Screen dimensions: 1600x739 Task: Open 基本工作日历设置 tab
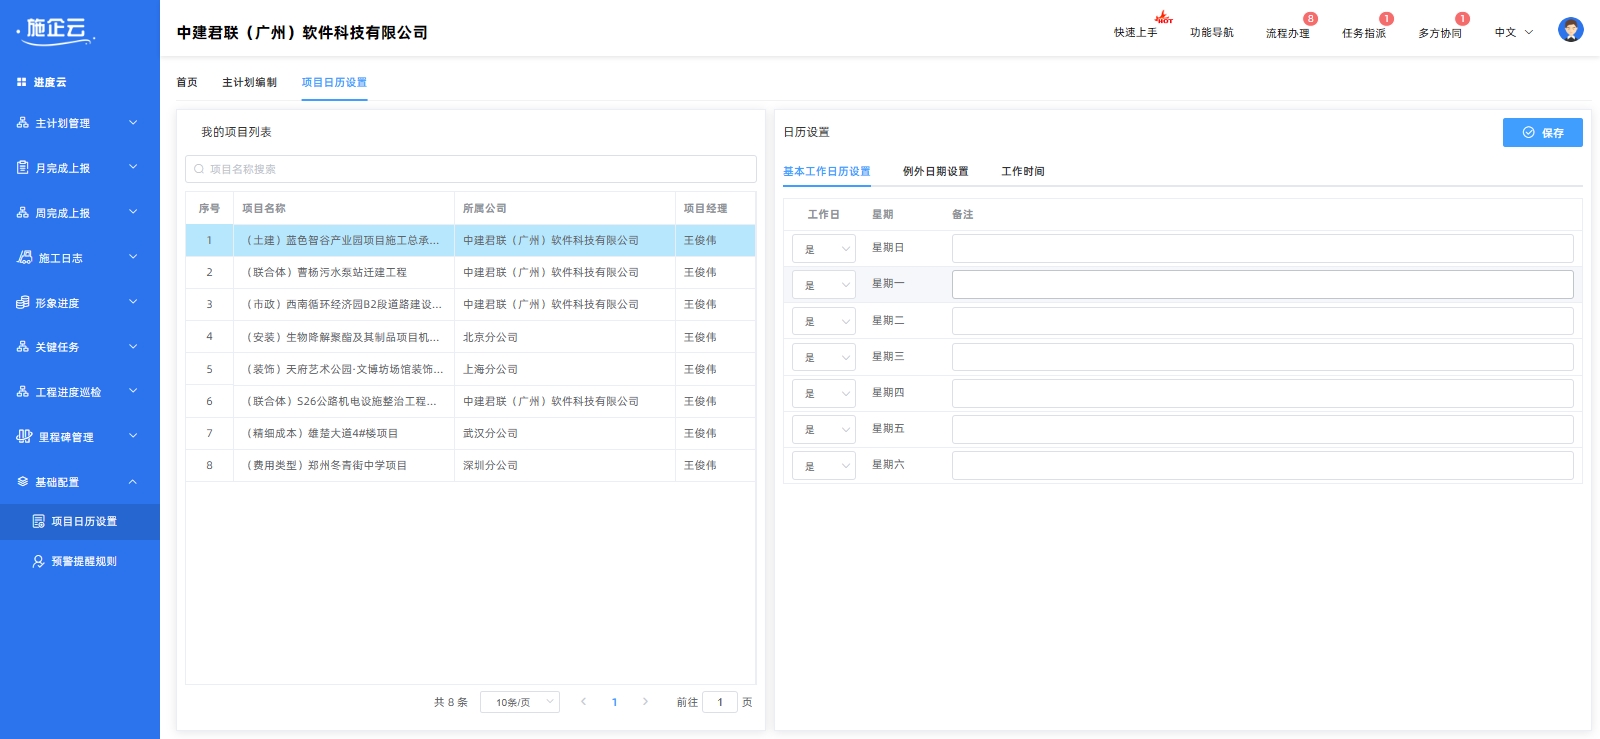tap(827, 171)
